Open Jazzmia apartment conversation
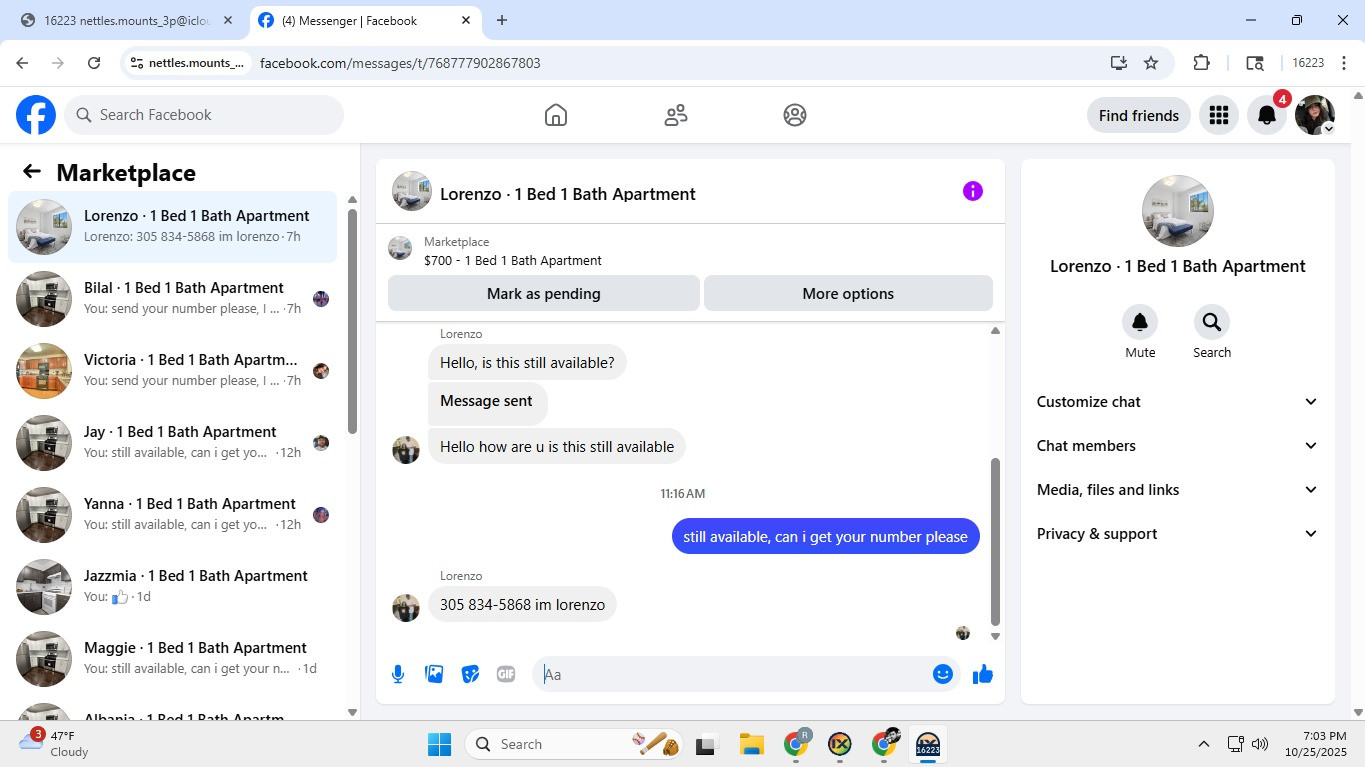This screenshot has width=1365, height=767. [173, 587]
